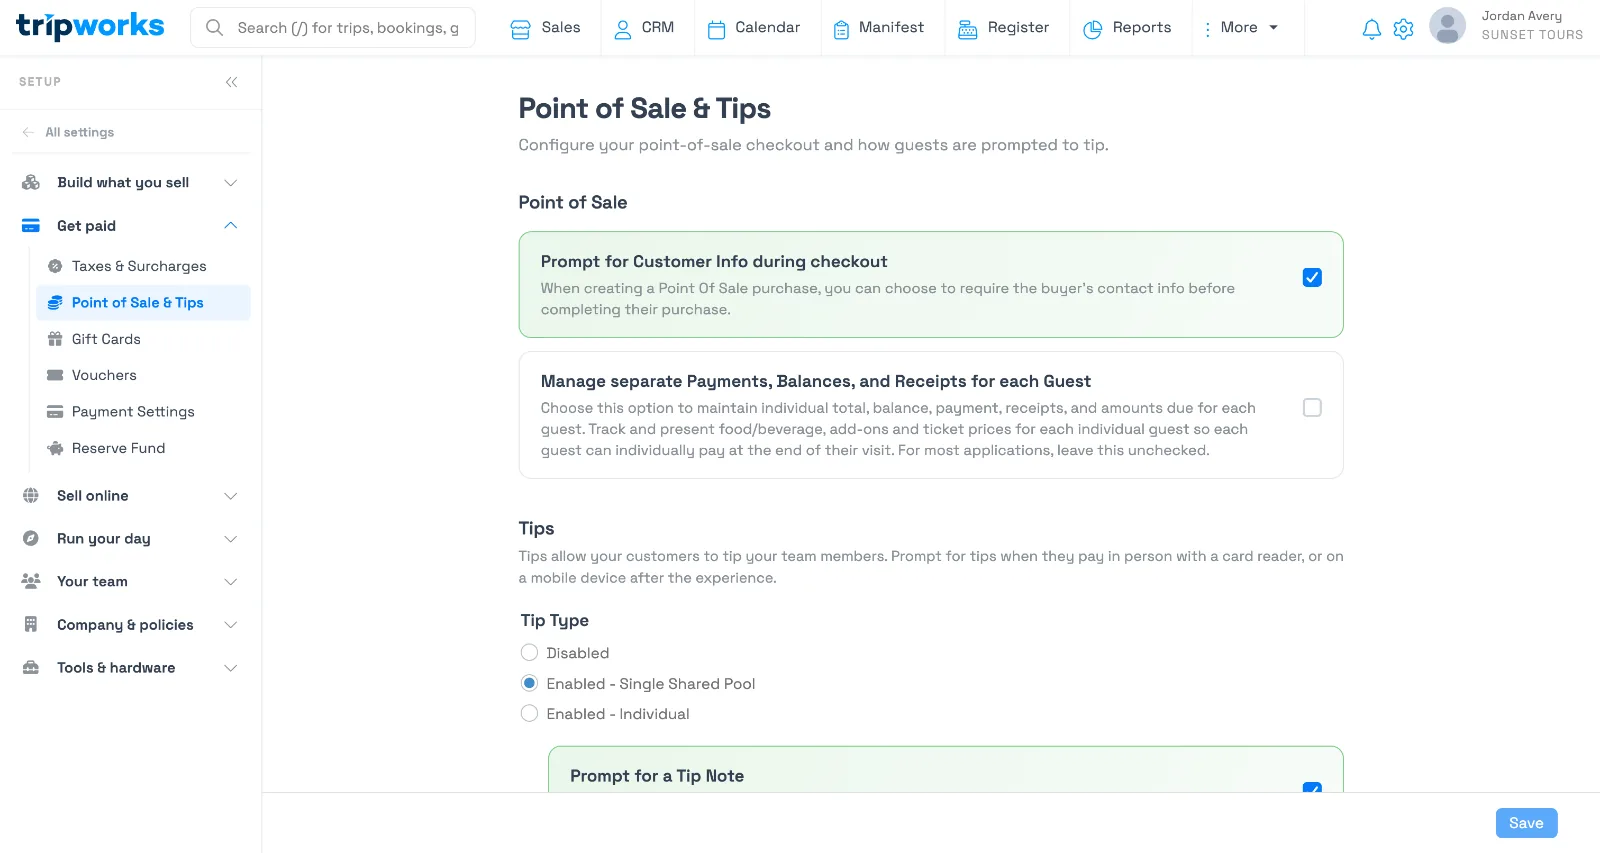Click the Vouchers ticket icon
The image size is (1600, 853).
(55, 375)
